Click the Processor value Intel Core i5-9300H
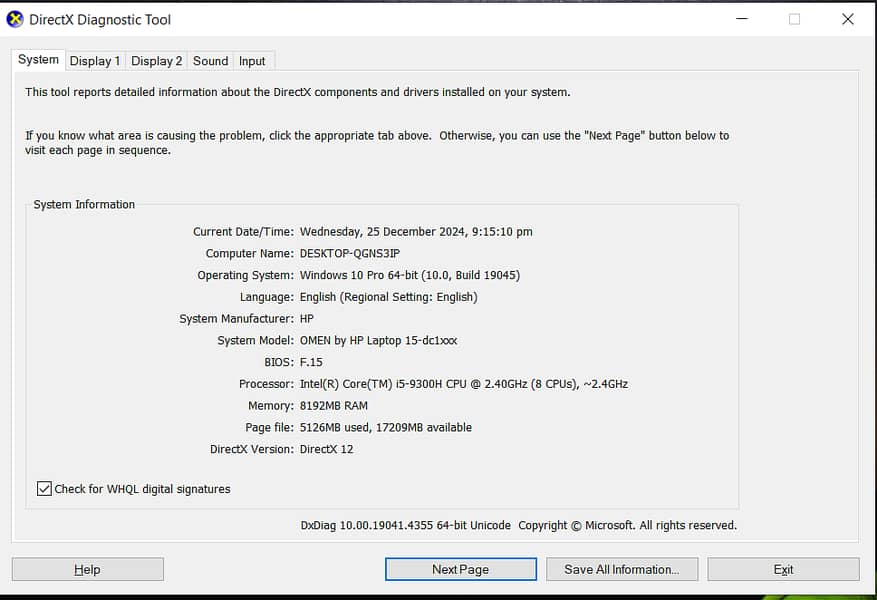Image resolution: width=877 pixels, height=600 pixels. click(463, 384)
